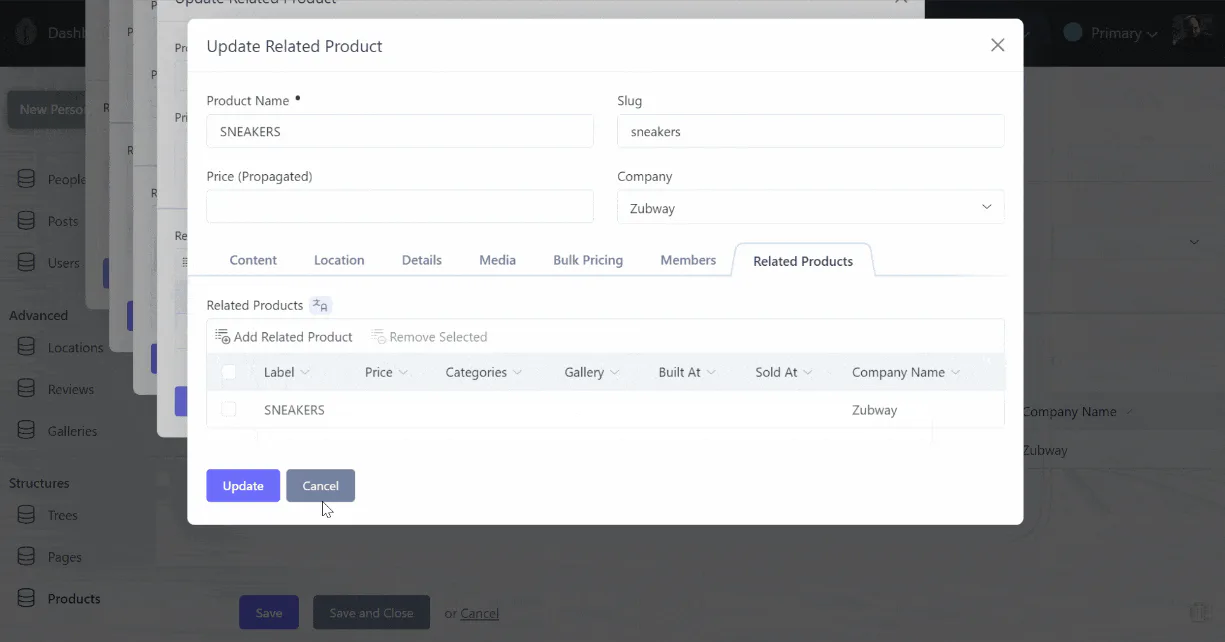Open Users database icon in sidebar
1225x642 pixels.
(28, 263)
